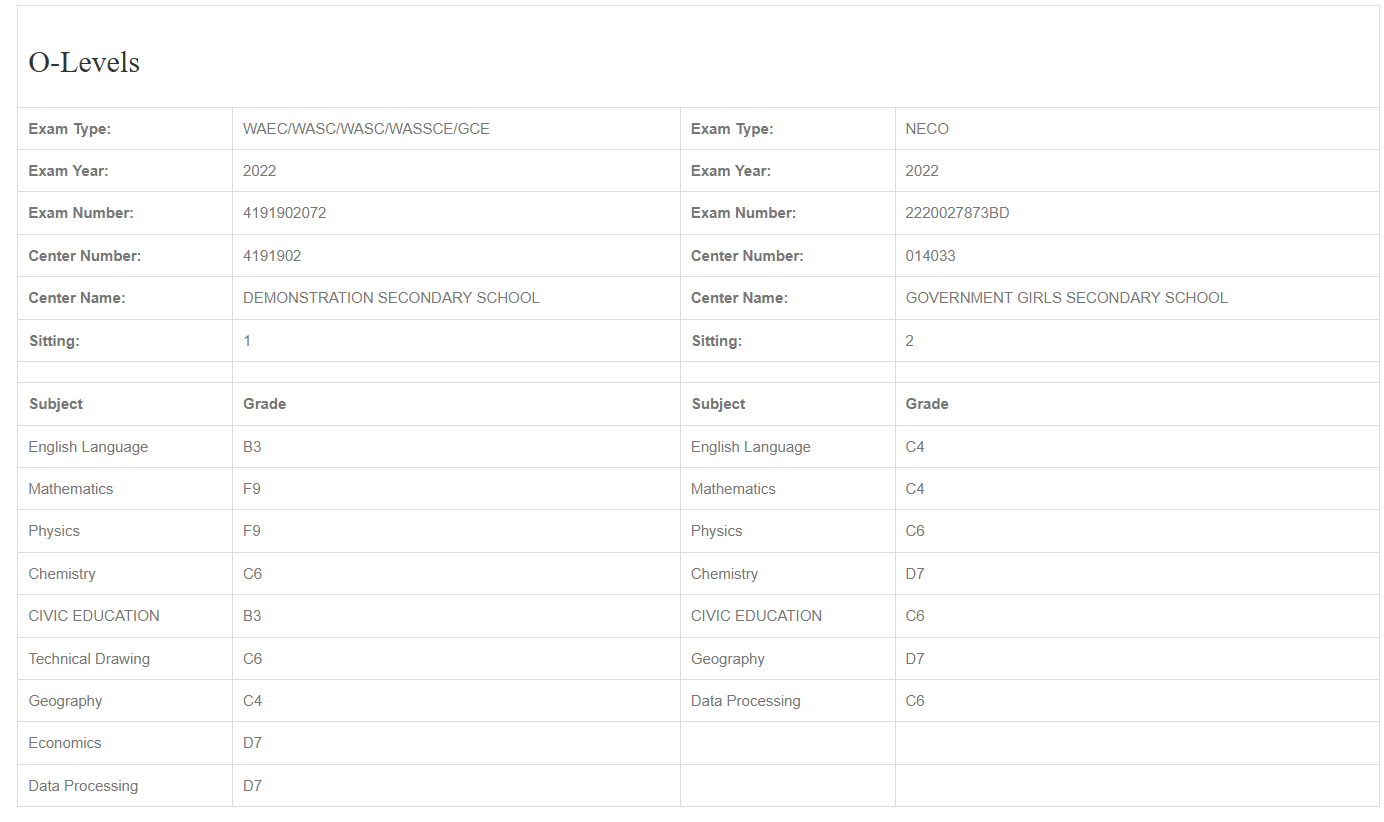Click the WAEC Geography C4 grade
This screenshot has width=1384, height=822.
click(252, 701)
